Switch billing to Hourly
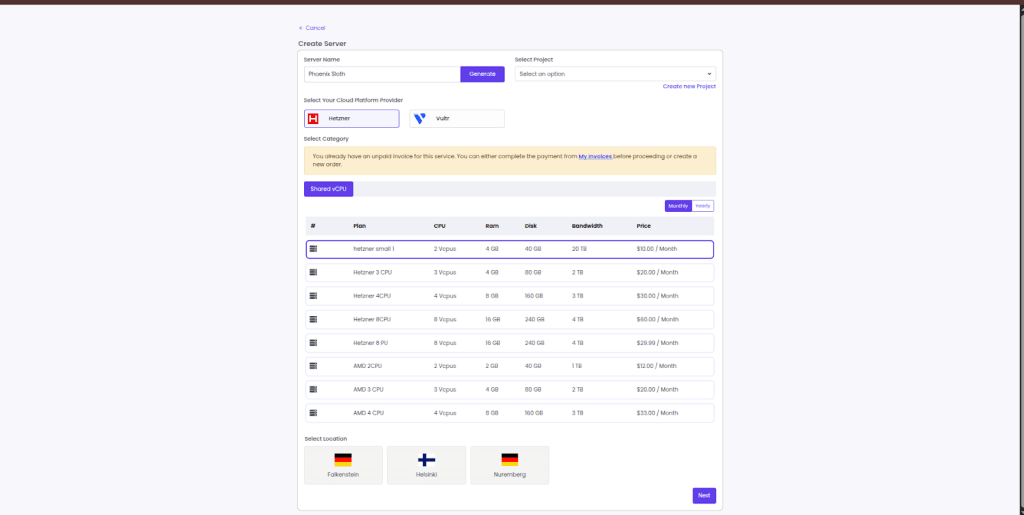Image resolution: width=1024 pixels, height=515 pixels. point(703,206)
